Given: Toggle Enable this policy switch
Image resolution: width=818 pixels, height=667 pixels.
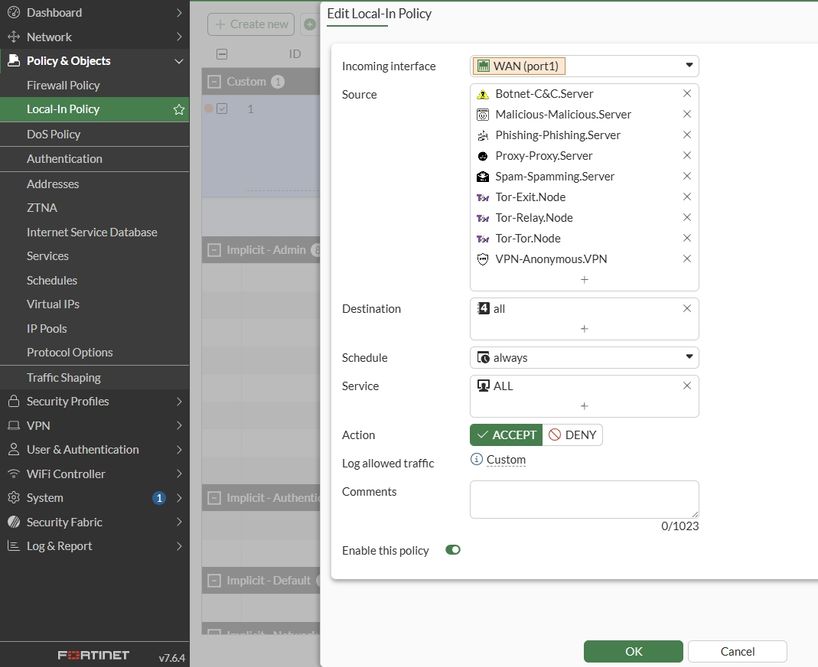Looking at the screenshot, I should point(453,550).
